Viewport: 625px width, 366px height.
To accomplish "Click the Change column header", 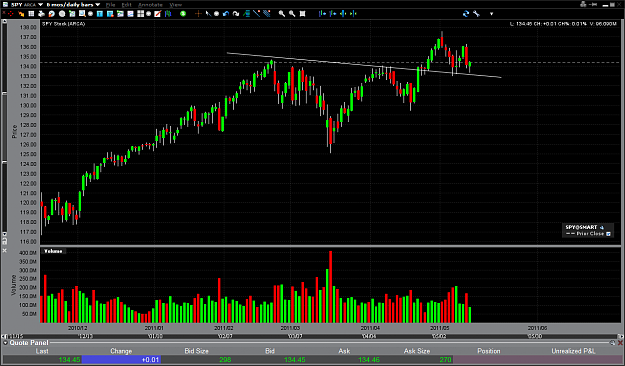I will coord(121,351).
